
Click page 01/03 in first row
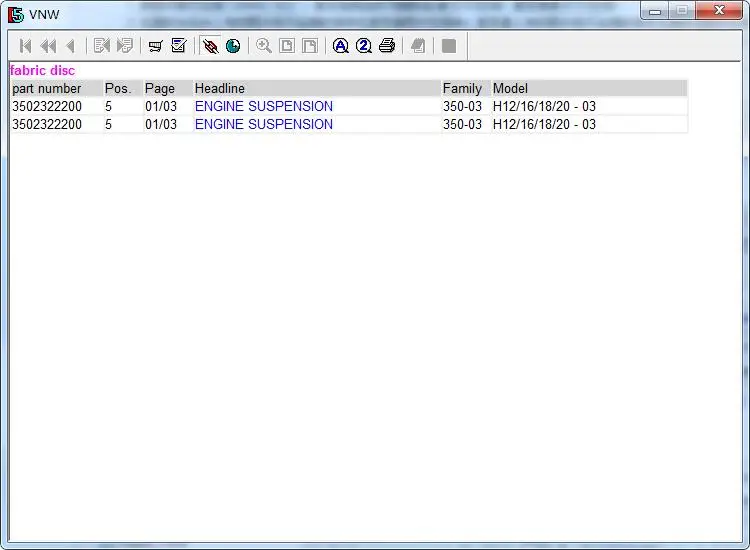click(161, 106)
